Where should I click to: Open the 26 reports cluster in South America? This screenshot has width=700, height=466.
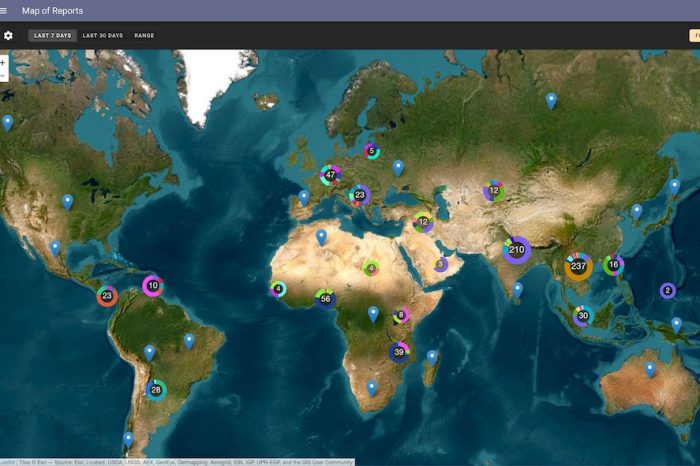(x=155, y=389)
